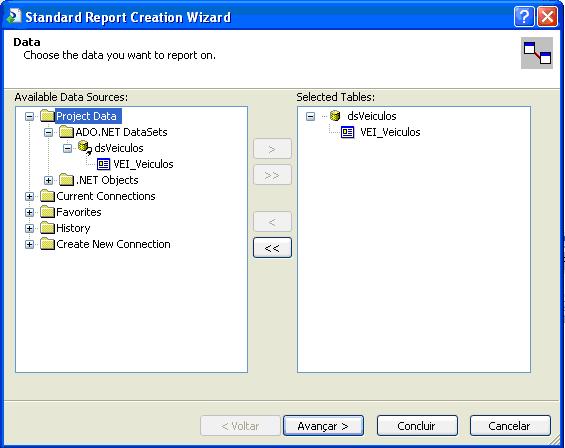Expand the .NET Objects node

48,180
